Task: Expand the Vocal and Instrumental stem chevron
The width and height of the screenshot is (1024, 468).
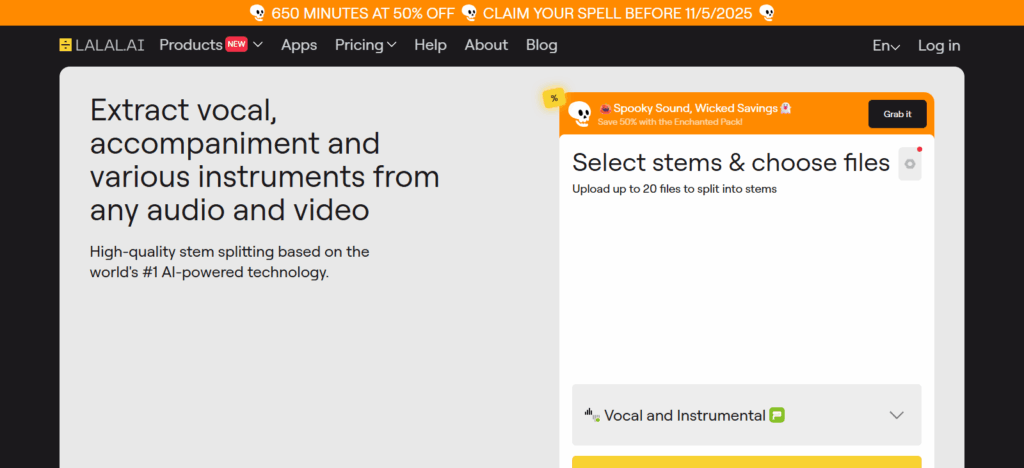Action: coord(896,415)
